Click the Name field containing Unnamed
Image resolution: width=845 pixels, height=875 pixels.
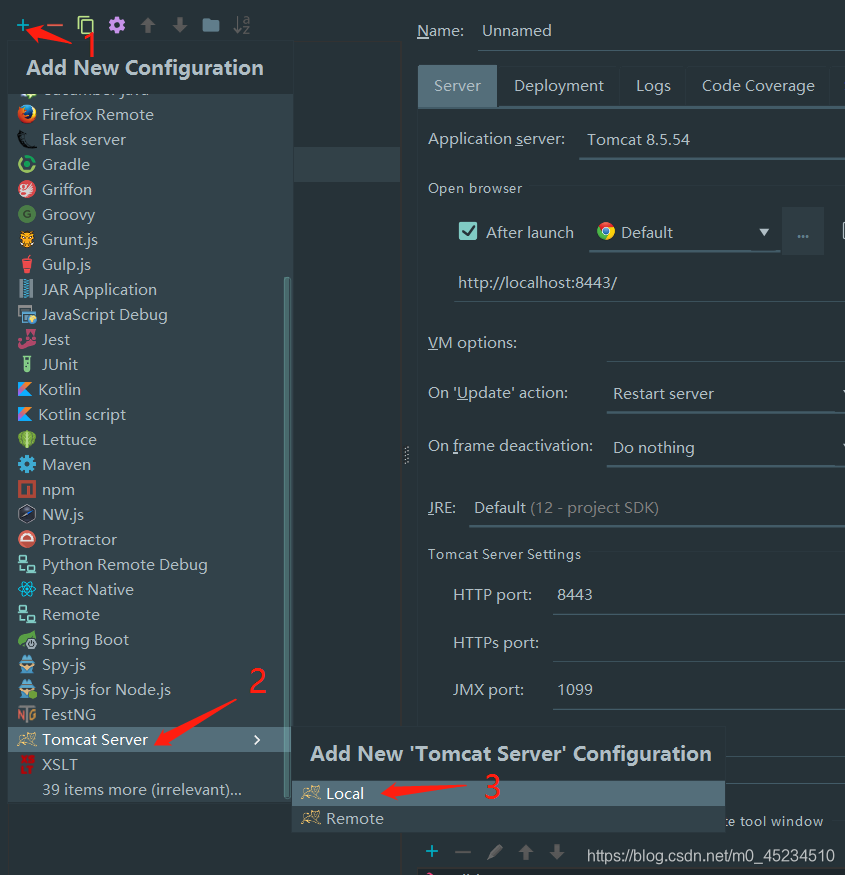661,31
